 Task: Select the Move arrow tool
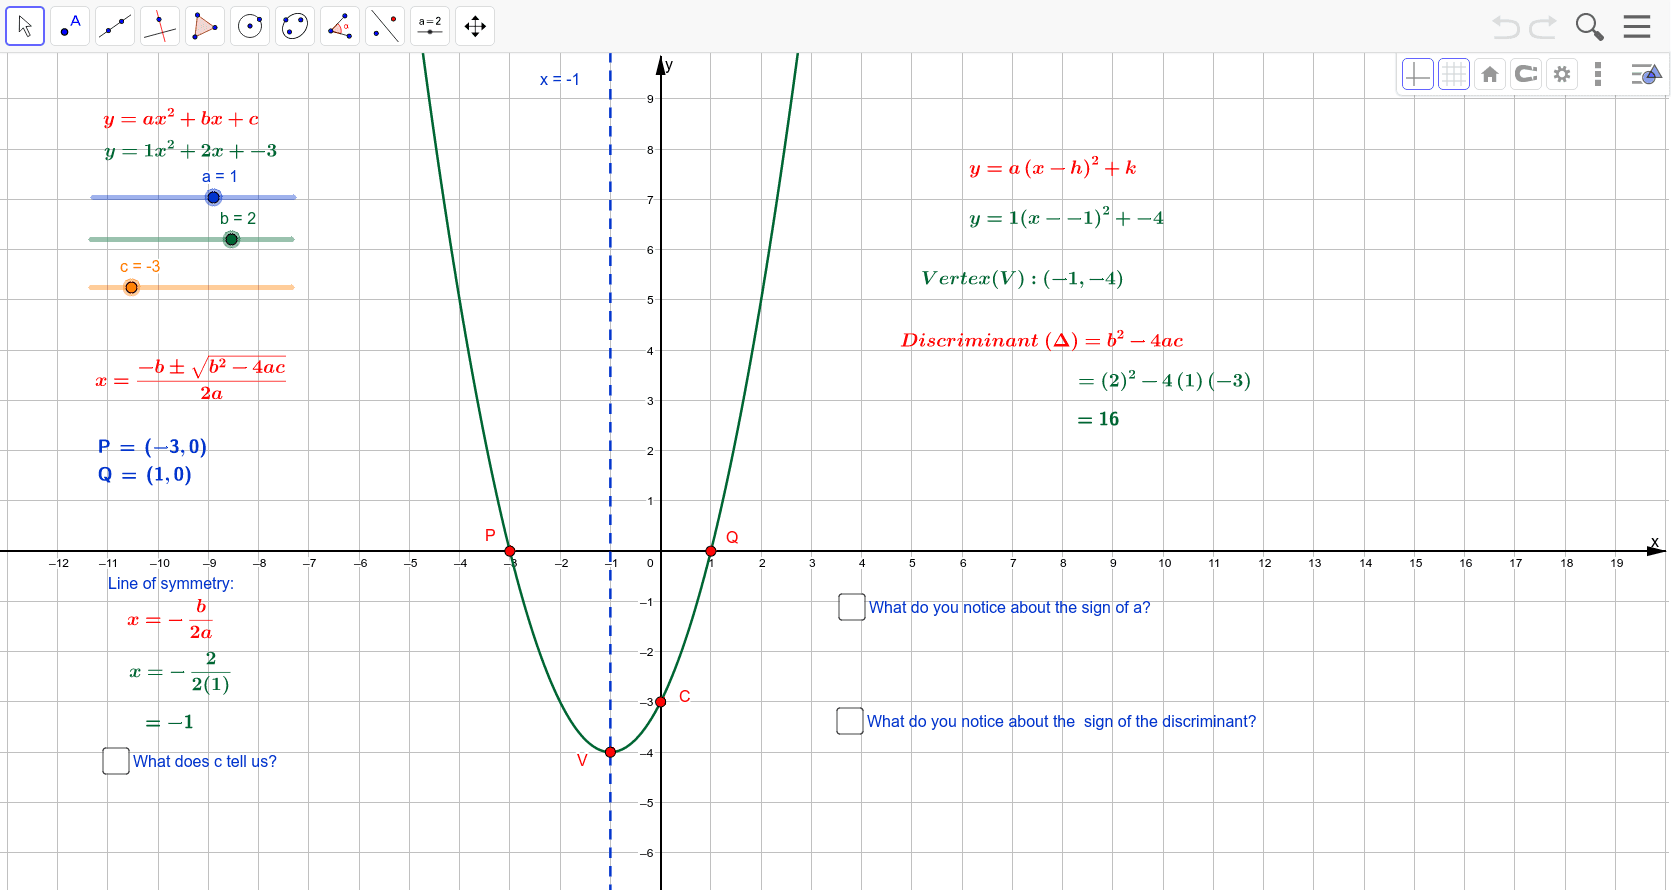25,26
